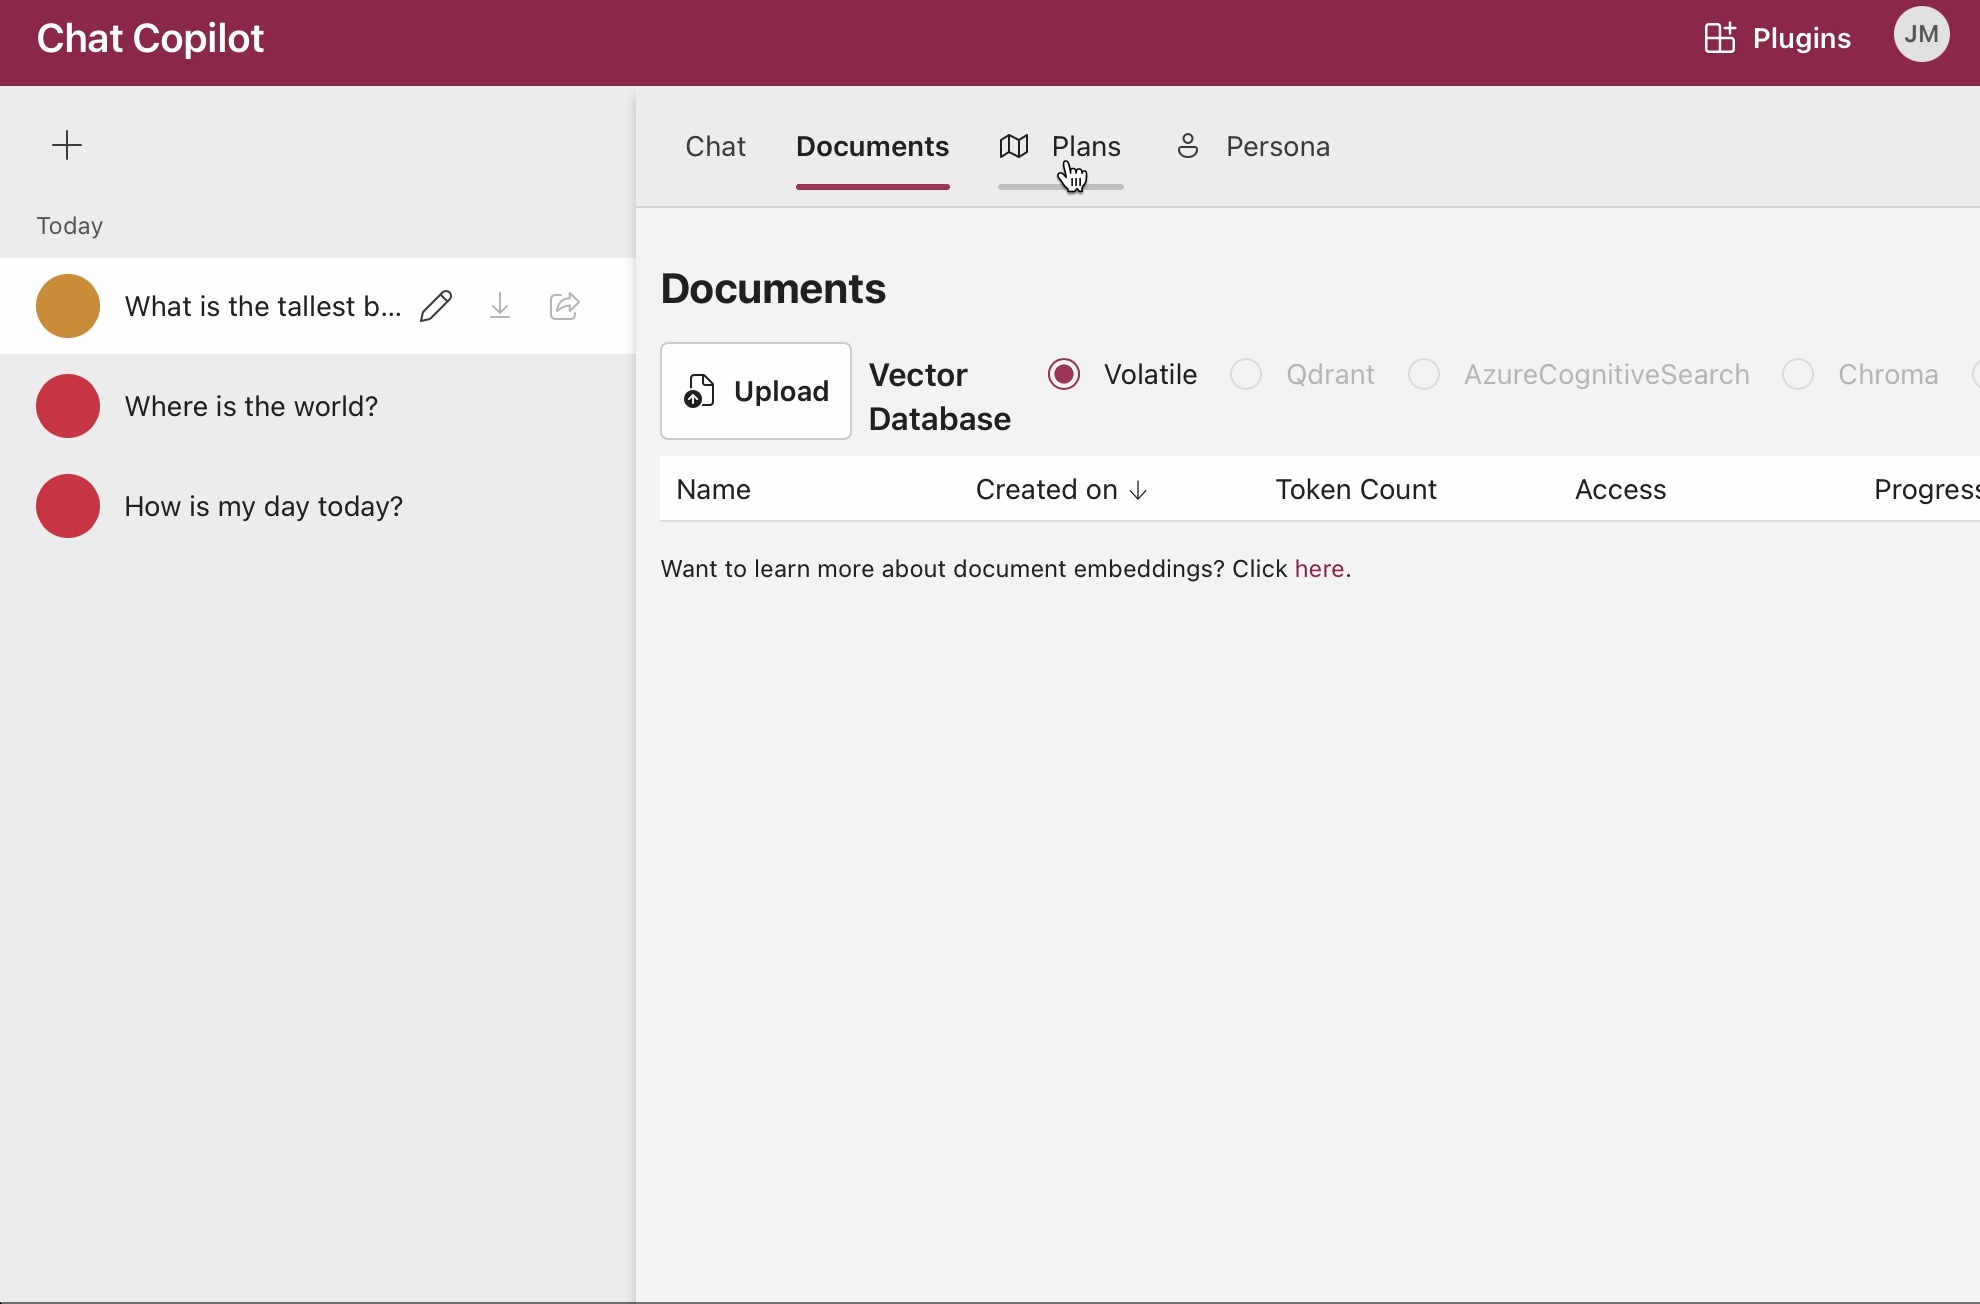1980x1304 pixels.
Task: Select the Qdrant radio option
Action: pyautogui.click(x=1246, y=374)
